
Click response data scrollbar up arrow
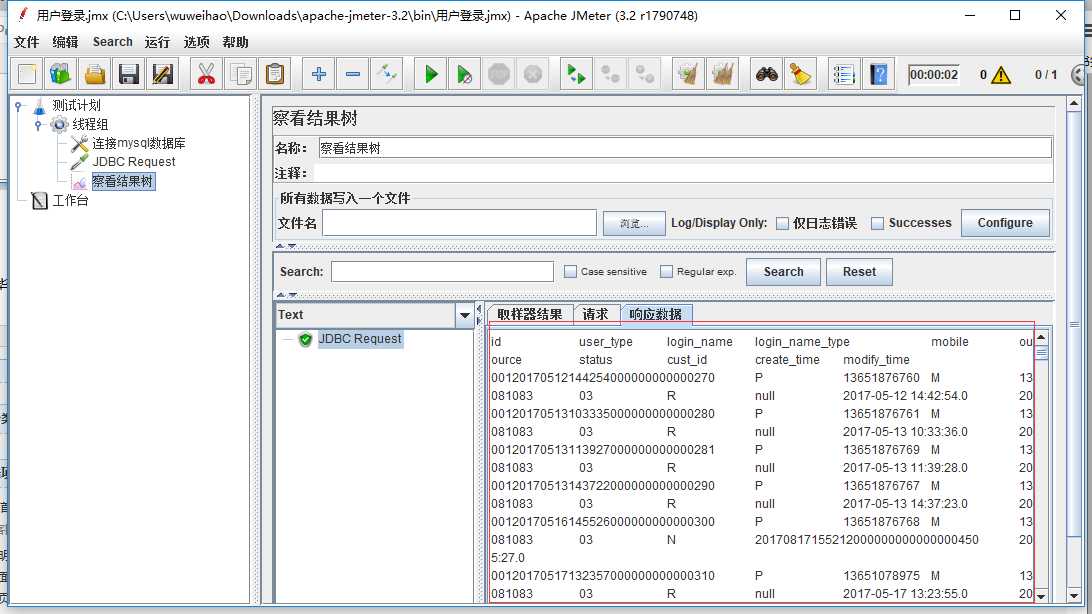(1041, 338)
